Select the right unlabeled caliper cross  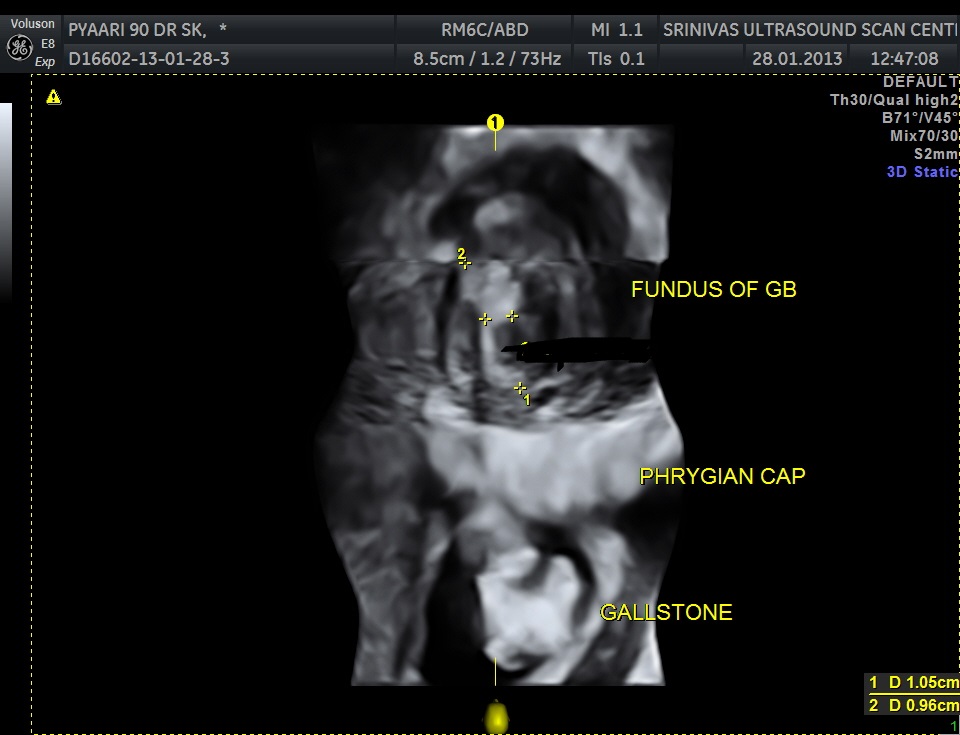point(512,316)
